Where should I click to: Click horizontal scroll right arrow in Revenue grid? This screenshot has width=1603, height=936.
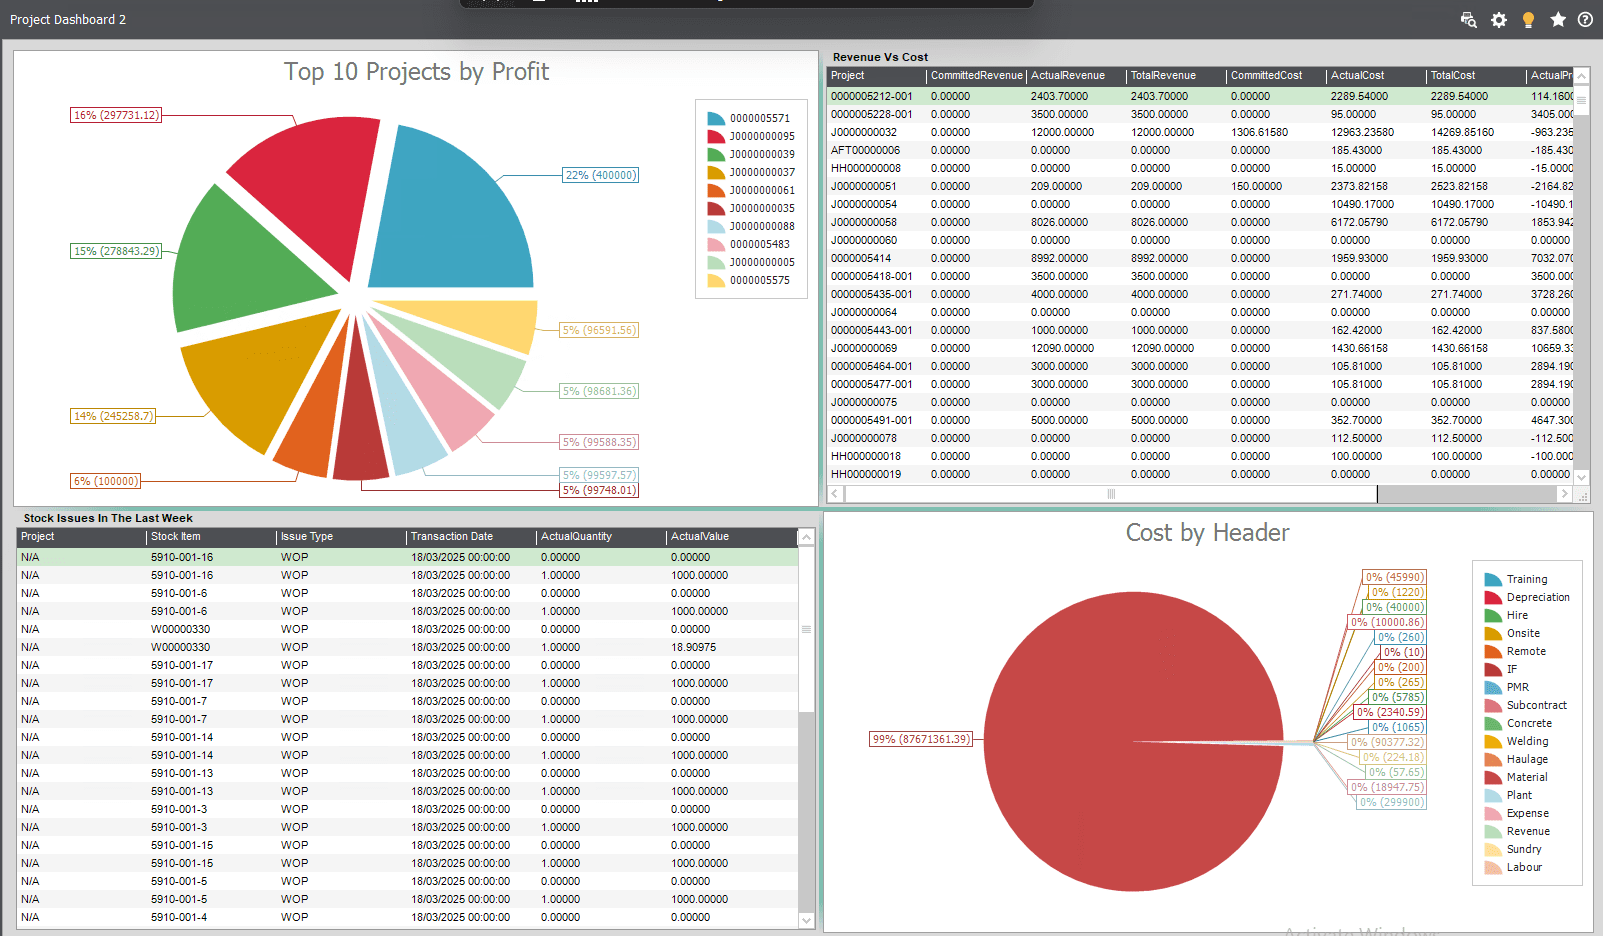click(1565, 494)
